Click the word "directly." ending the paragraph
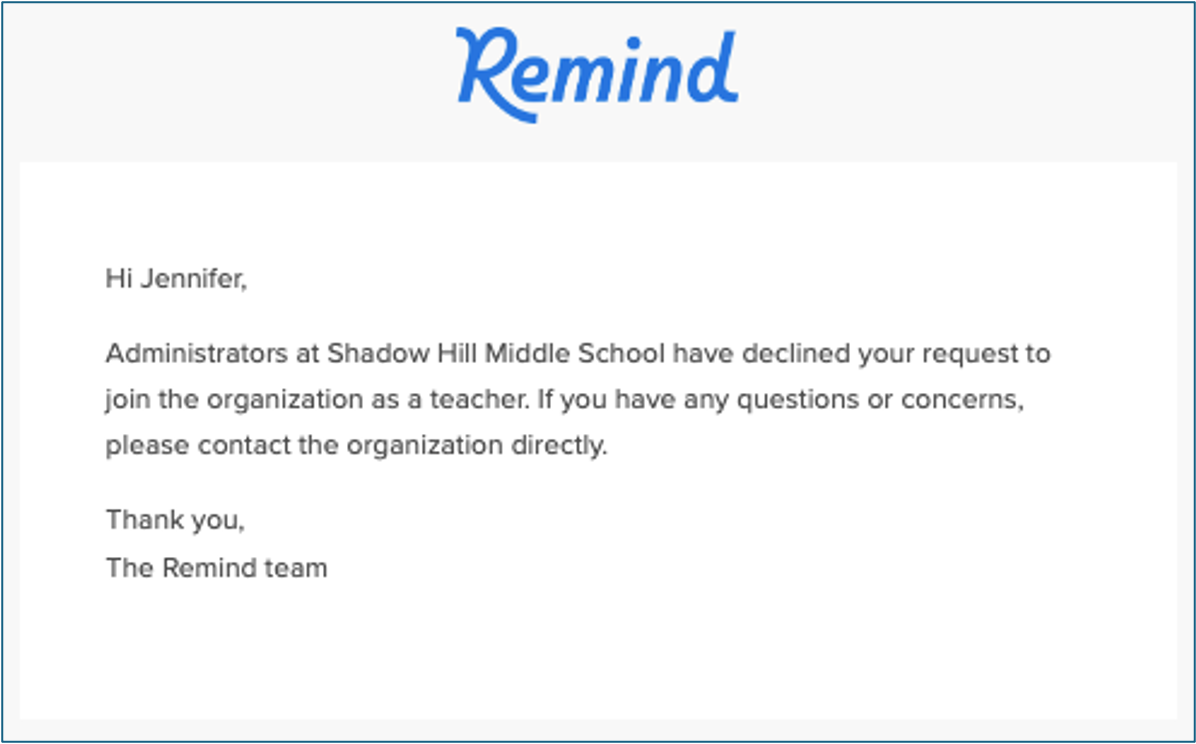 pos(558,445)
